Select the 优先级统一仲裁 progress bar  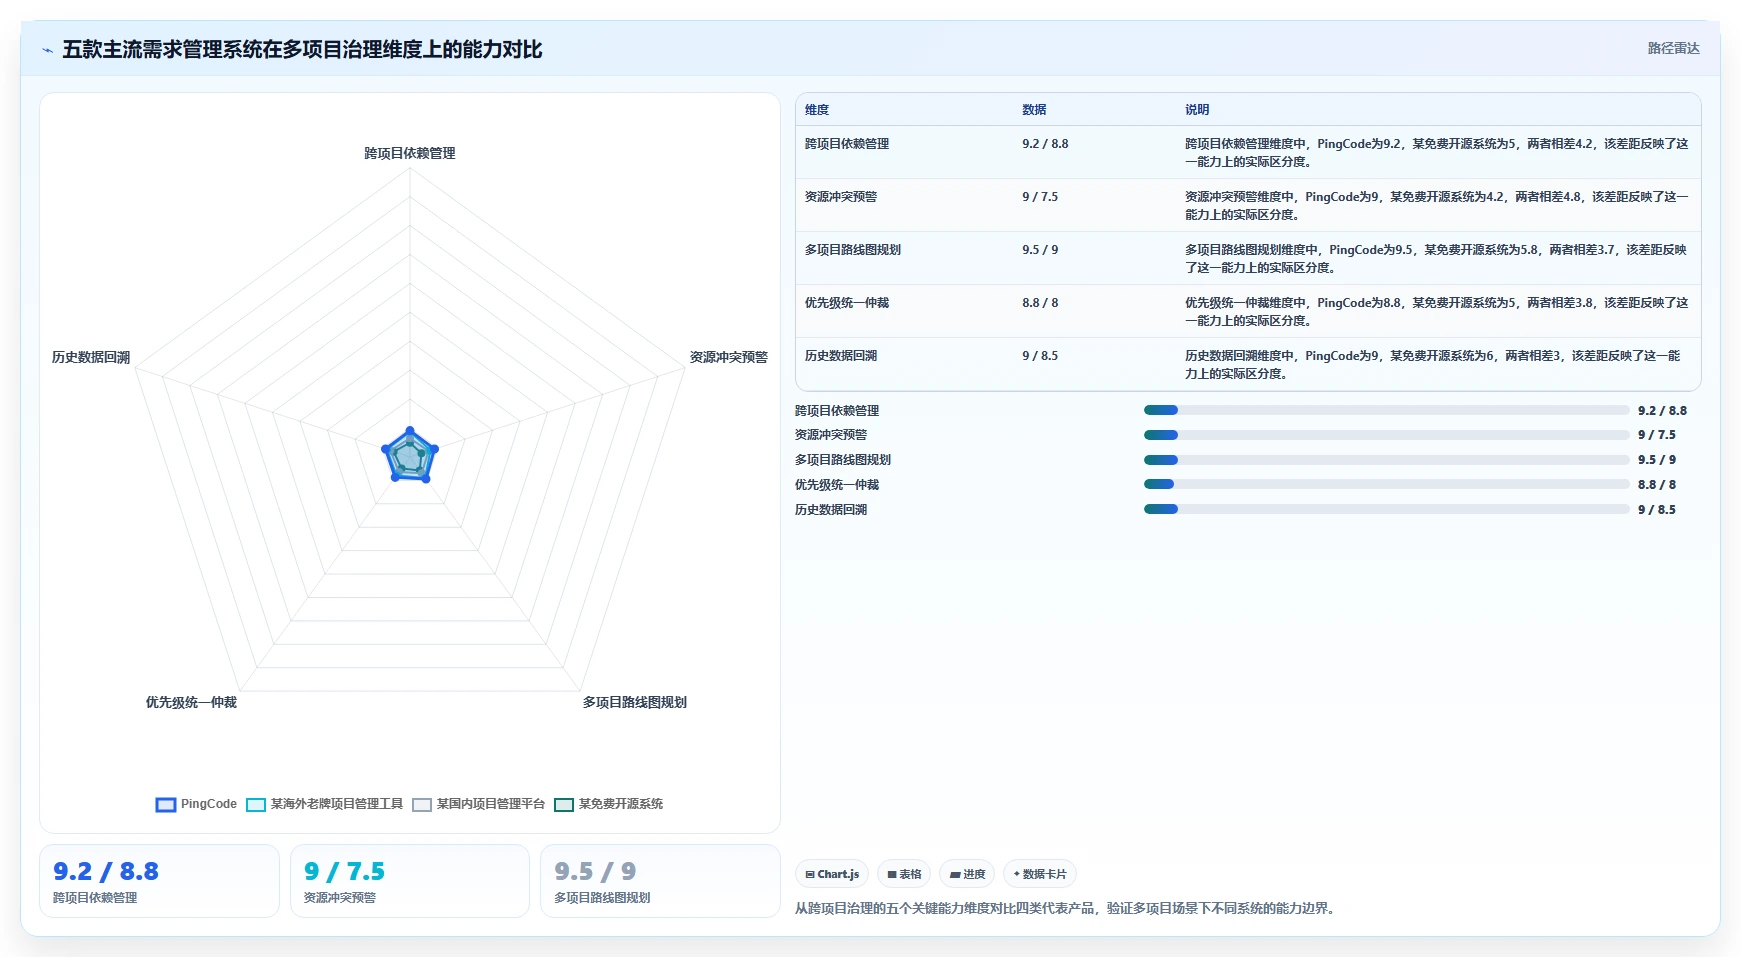[1387, 484]
